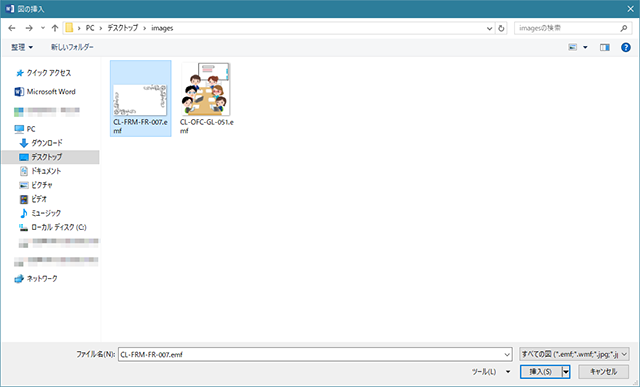Select the CL-FRM-FR-007.emf thumbnail
640x387 pixels.
(140, 100)
